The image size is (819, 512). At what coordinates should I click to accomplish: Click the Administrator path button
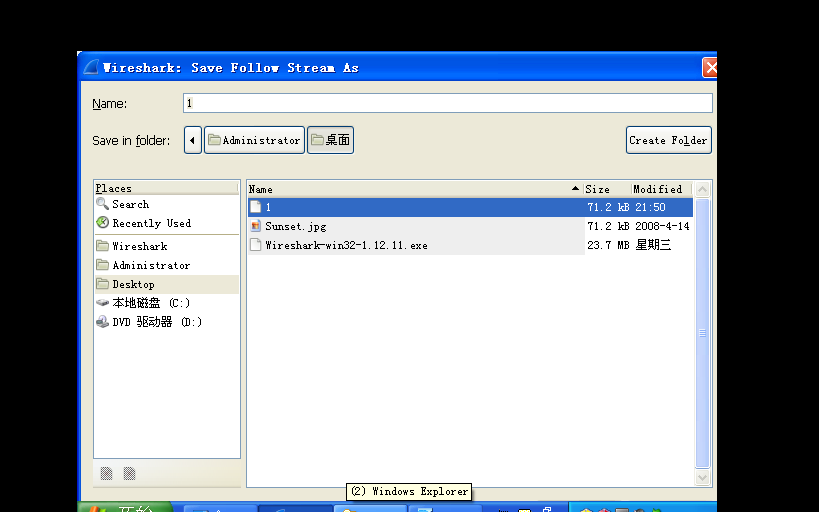(254, 140)
